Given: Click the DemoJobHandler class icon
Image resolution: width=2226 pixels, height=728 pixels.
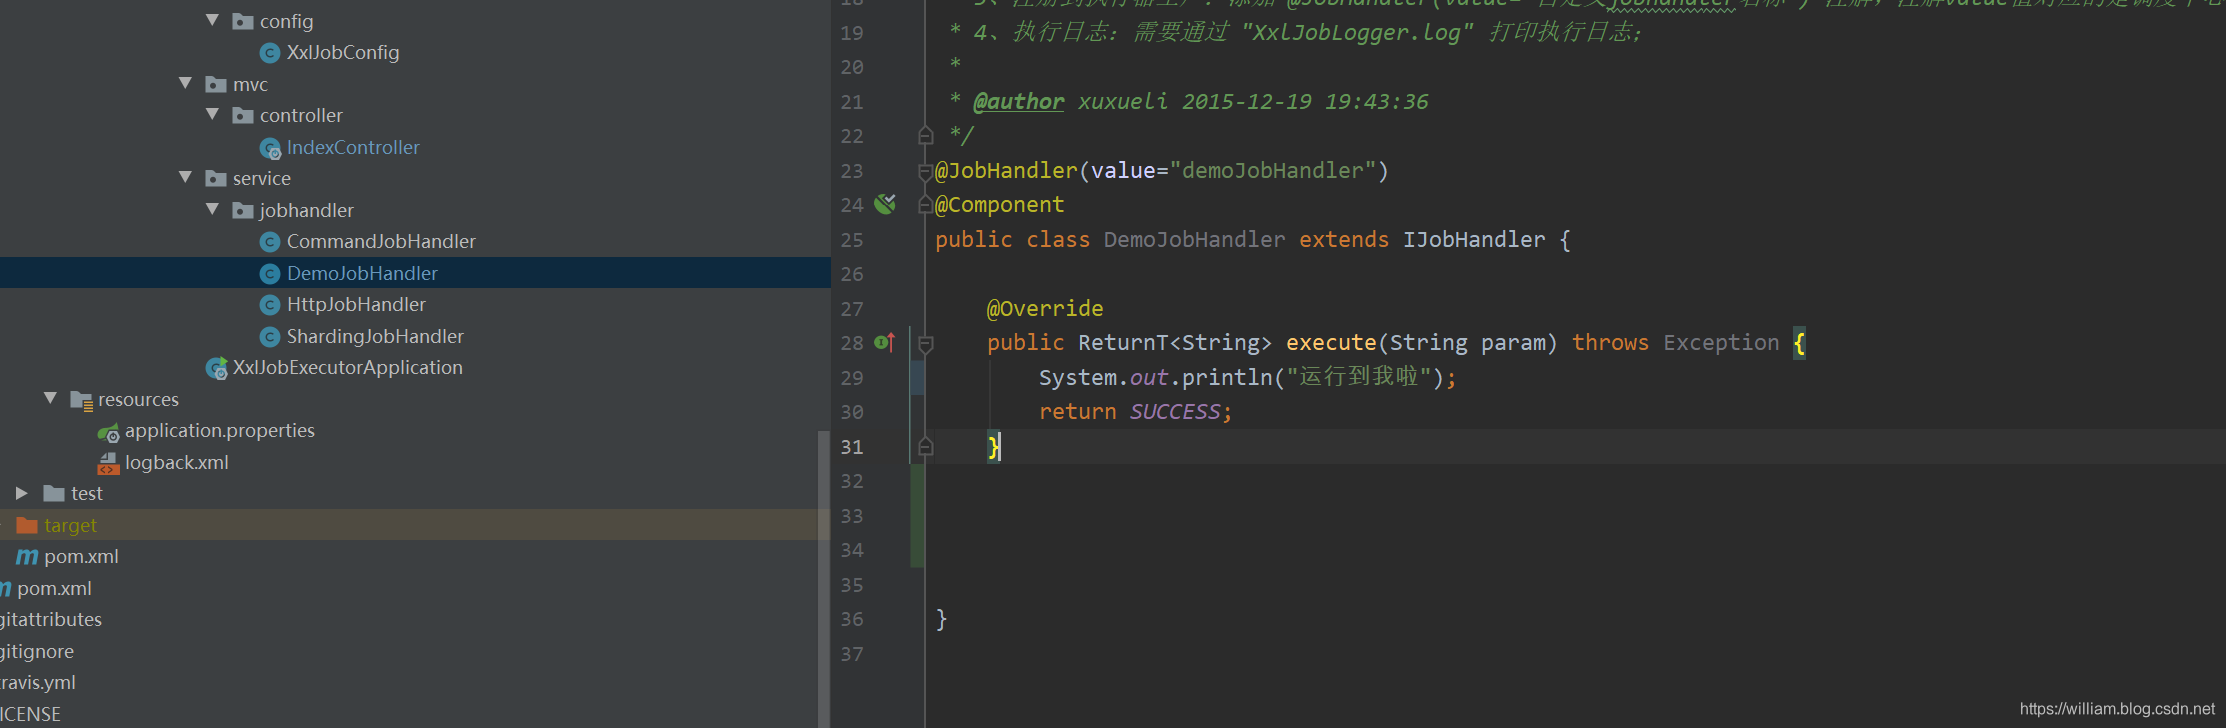Looking at the screenshot, I should point(269,273).
